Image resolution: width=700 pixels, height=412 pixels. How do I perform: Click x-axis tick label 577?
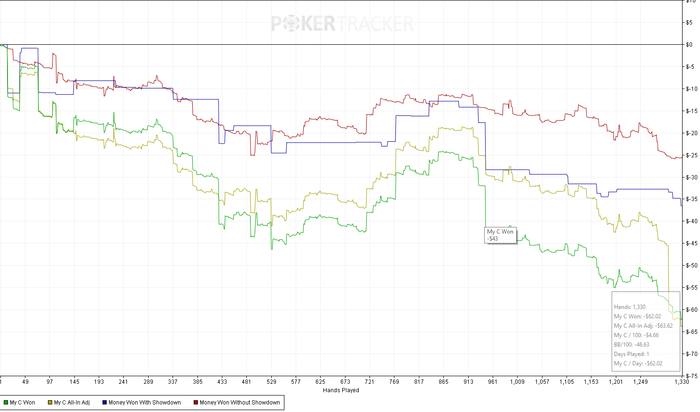click(x=296, y=382)
